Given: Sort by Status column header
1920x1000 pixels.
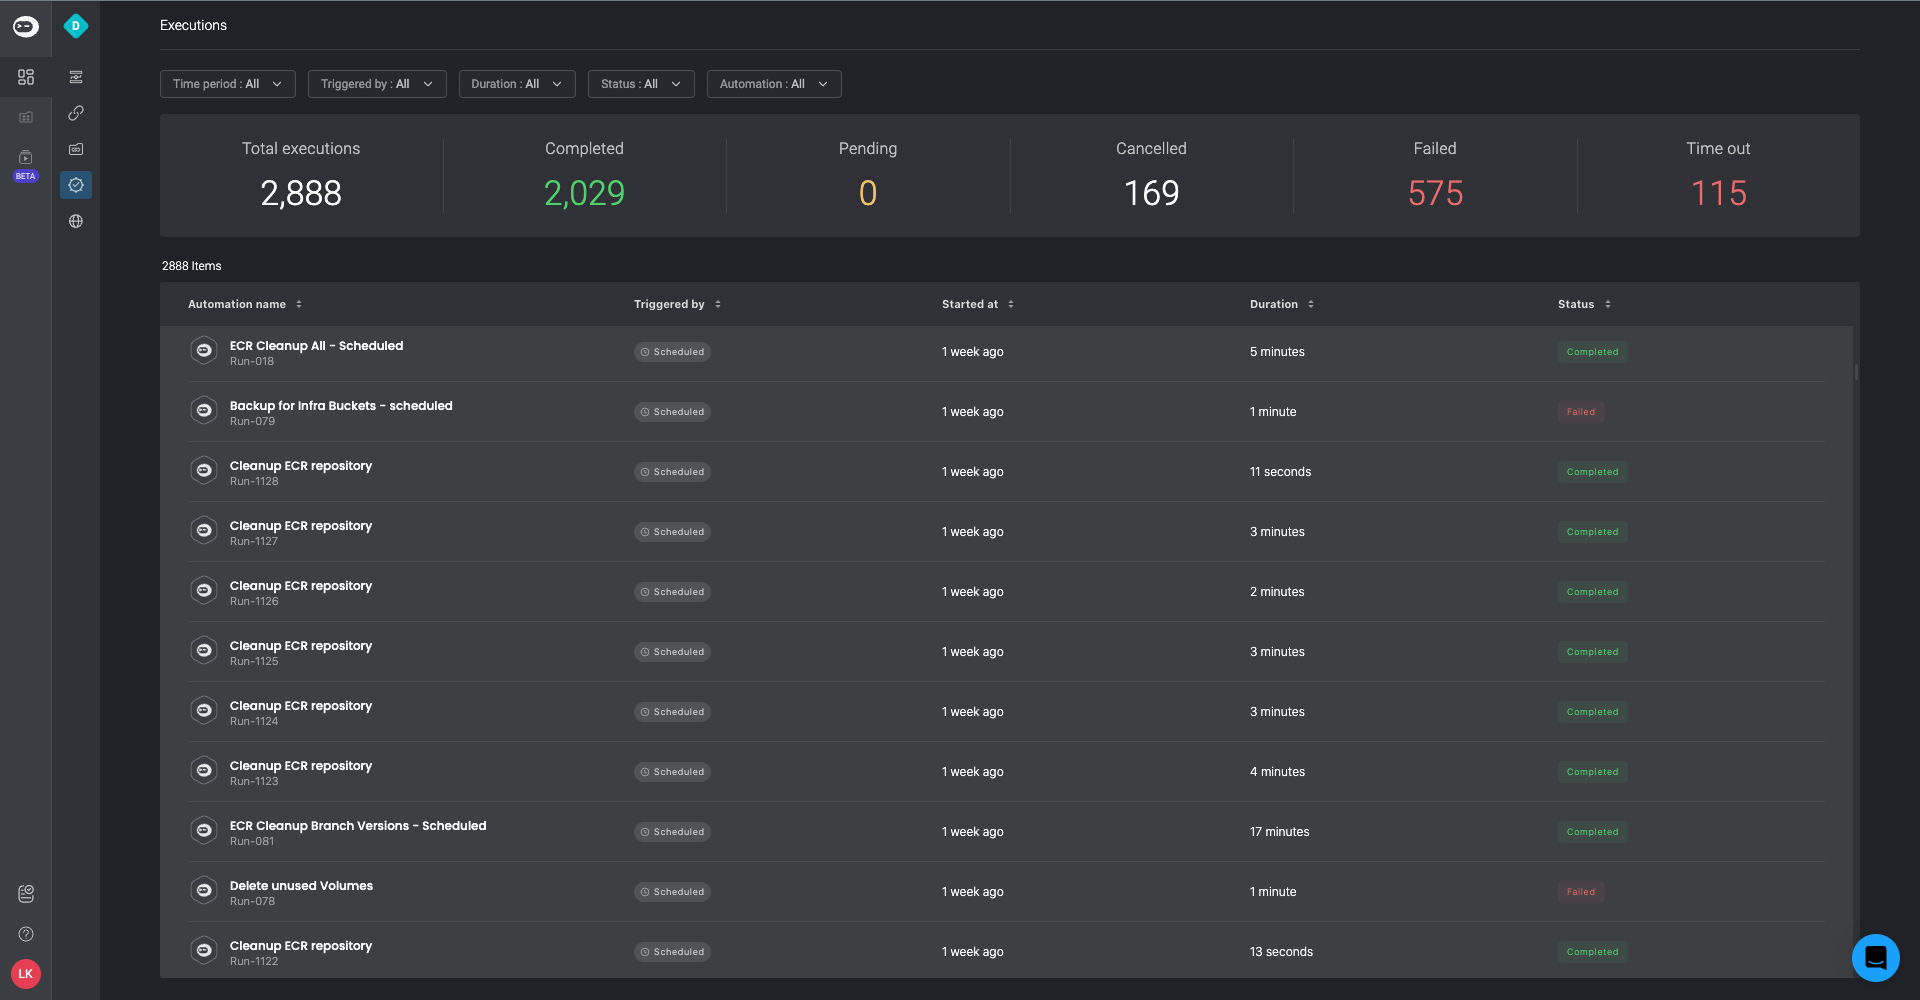Looking at the screenshot, I should pos(1584,304).
